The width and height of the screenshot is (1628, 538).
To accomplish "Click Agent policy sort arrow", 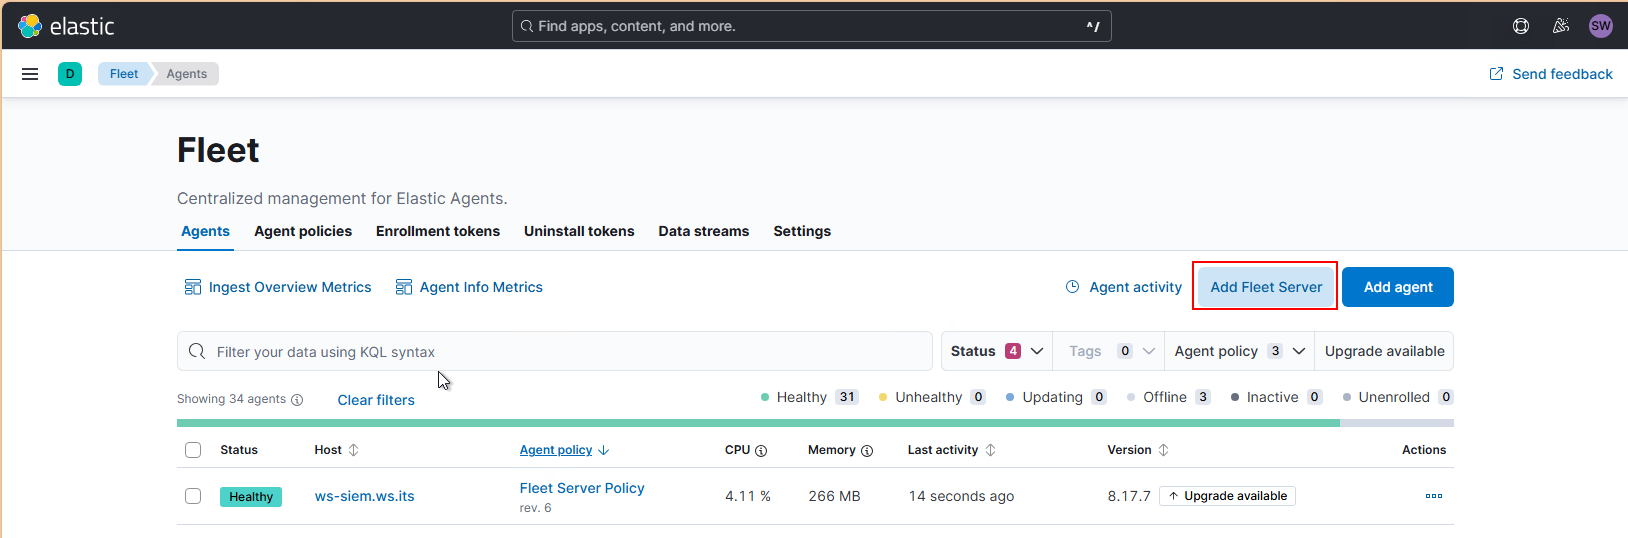I will click(603, 450).
